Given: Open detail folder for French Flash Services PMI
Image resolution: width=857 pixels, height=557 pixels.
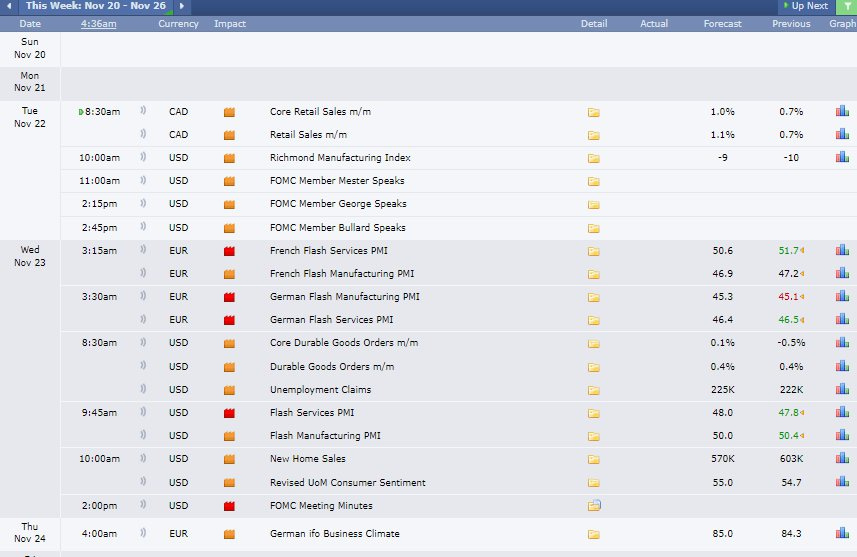Looking at the screenshot, I should coord(594,251).
